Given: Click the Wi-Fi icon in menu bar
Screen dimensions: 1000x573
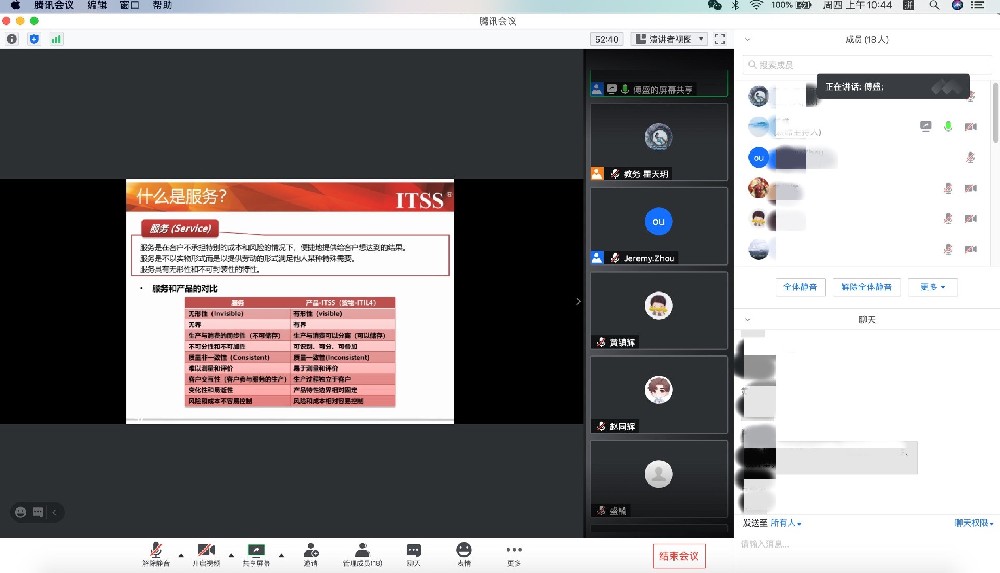Looking at the screenshot, I should [756, 5].
